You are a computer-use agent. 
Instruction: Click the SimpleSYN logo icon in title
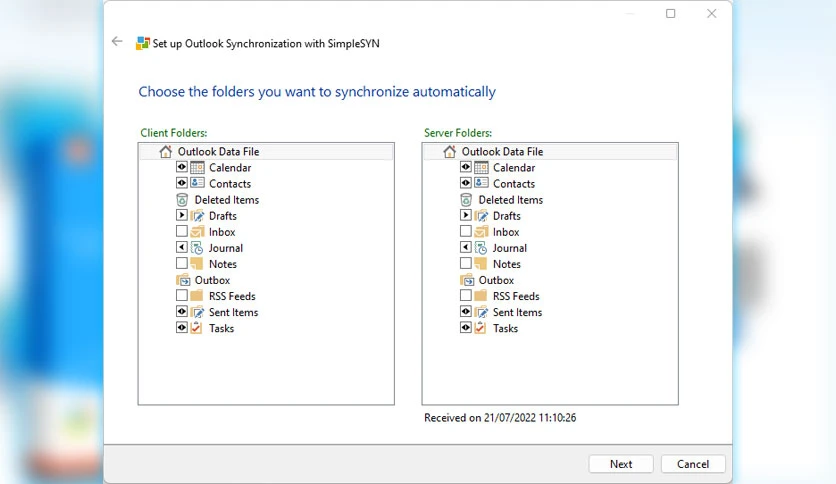click(142, 43)
